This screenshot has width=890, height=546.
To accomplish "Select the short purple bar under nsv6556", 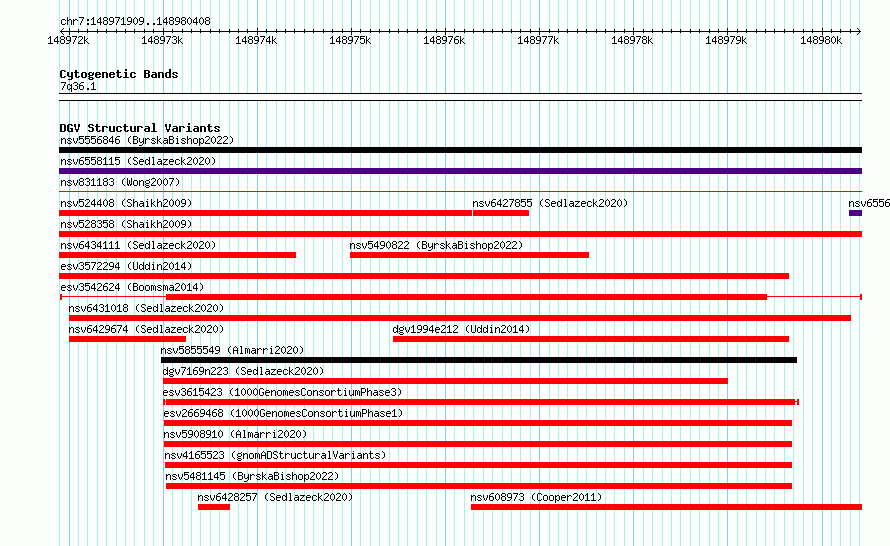I will click(x=855, y=213).
